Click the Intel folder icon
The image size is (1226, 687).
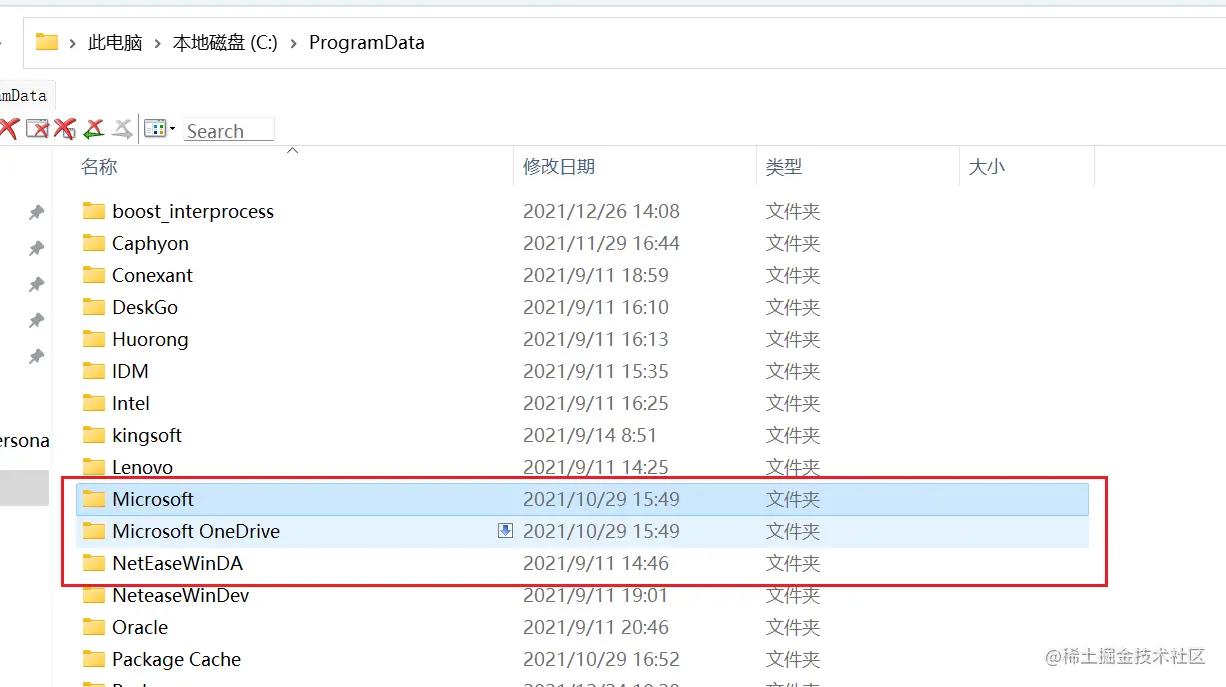(x=94, y=403)
